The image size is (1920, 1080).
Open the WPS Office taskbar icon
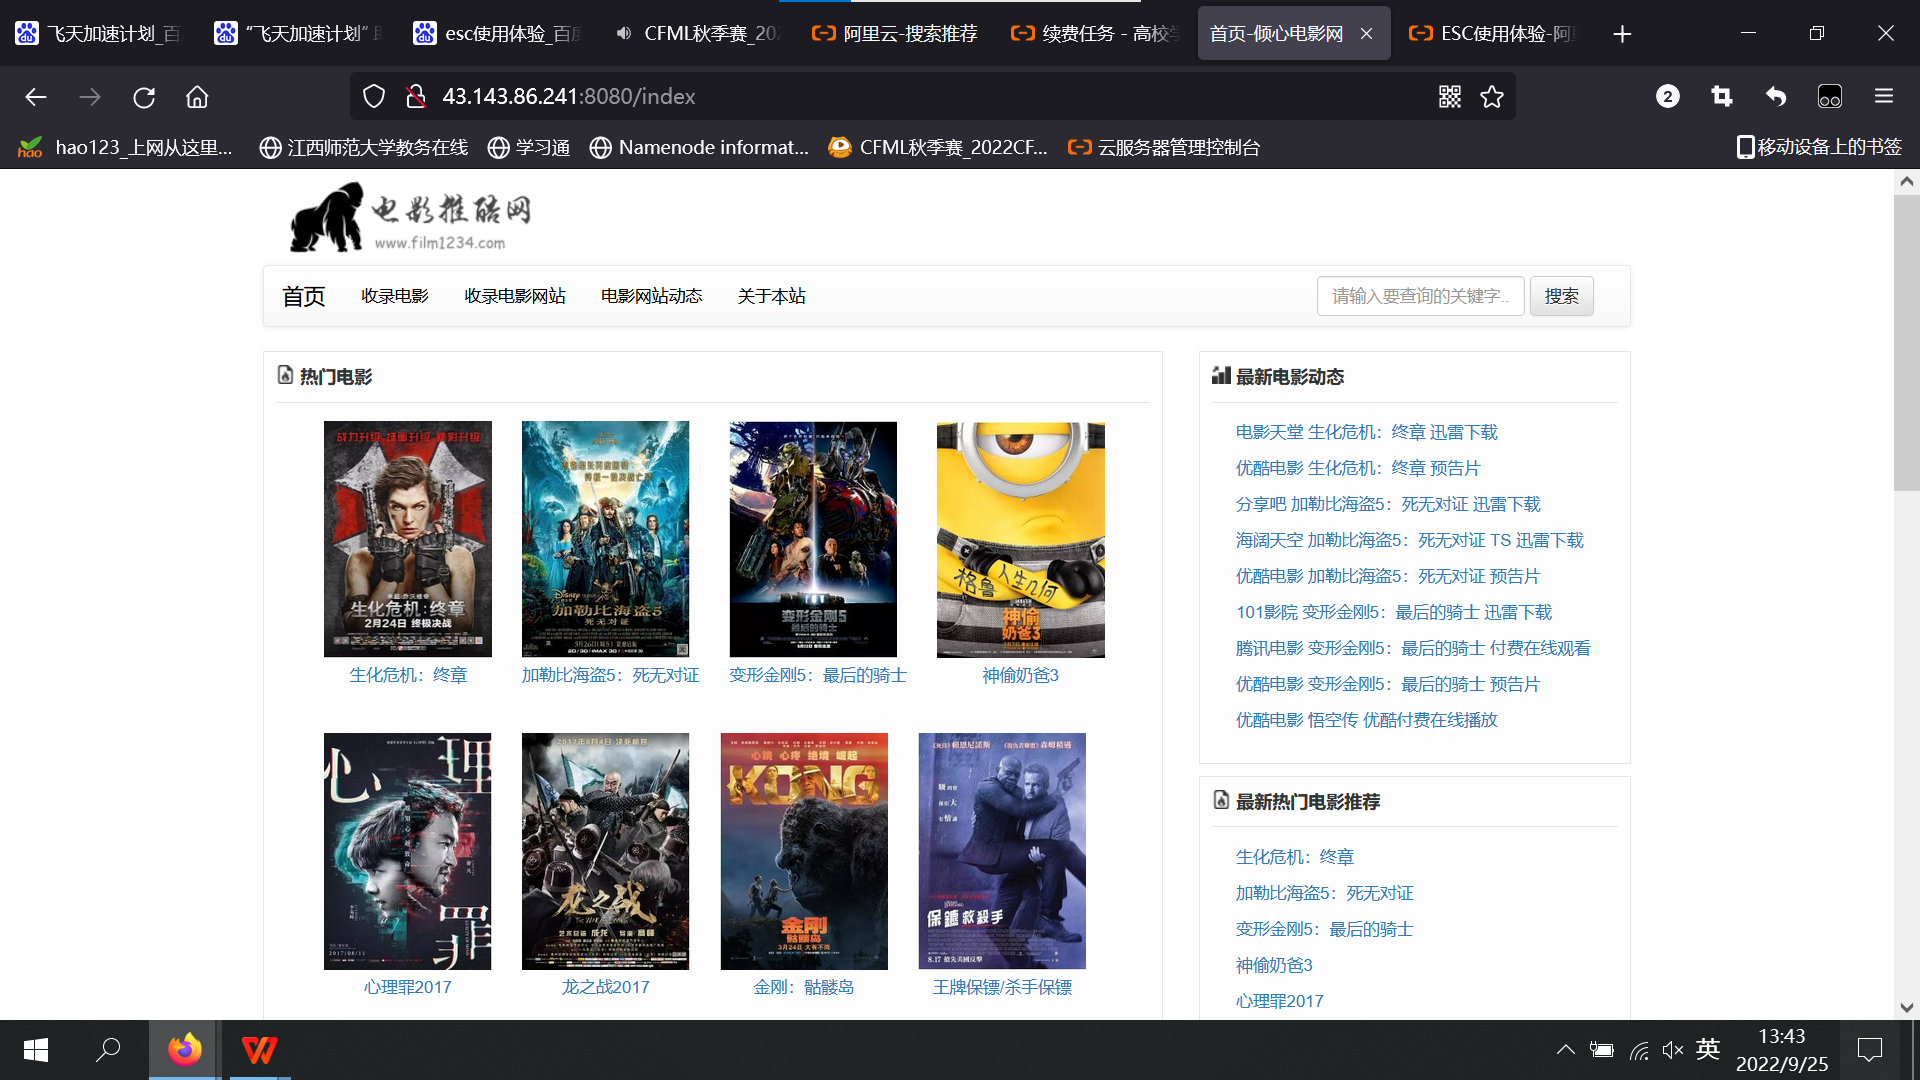259,1050
